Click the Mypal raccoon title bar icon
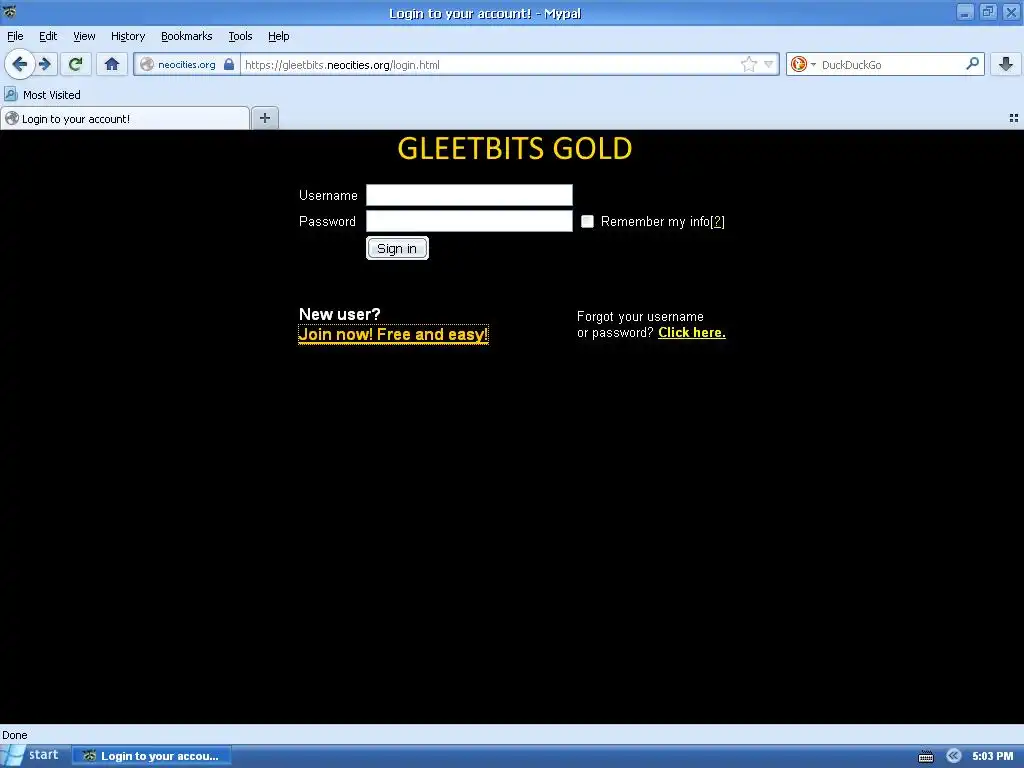Screen dimensions: 1024x768 (x=9, y=11)
